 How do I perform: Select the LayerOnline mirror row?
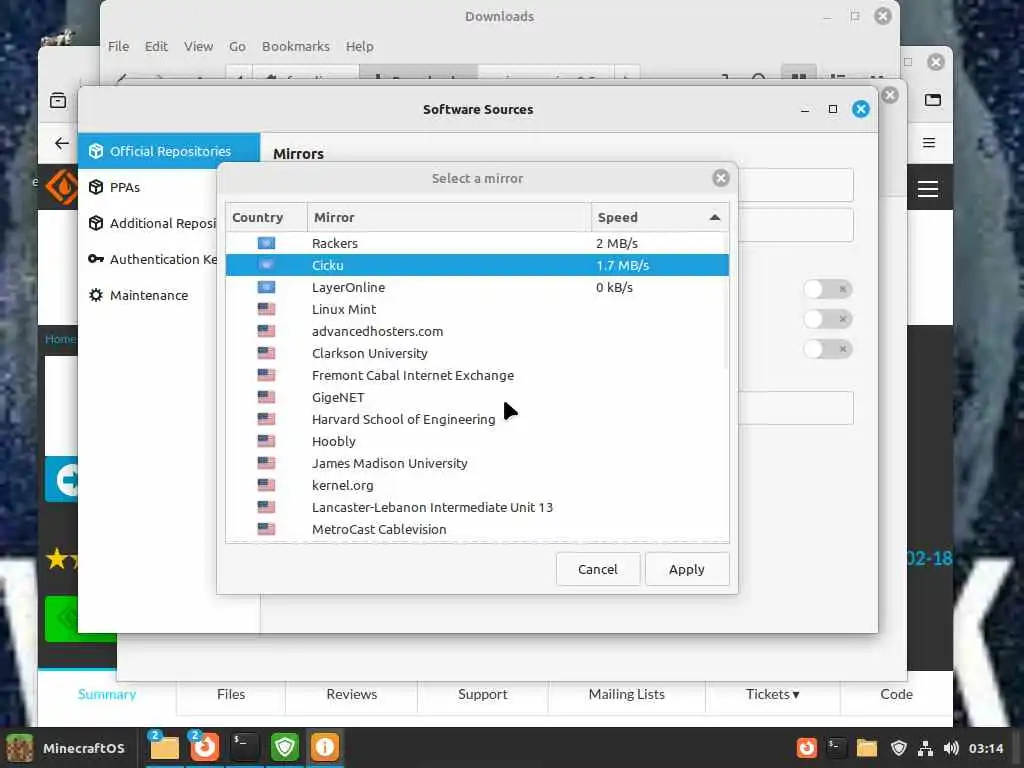pyautogui.click(x=477, y=287)
